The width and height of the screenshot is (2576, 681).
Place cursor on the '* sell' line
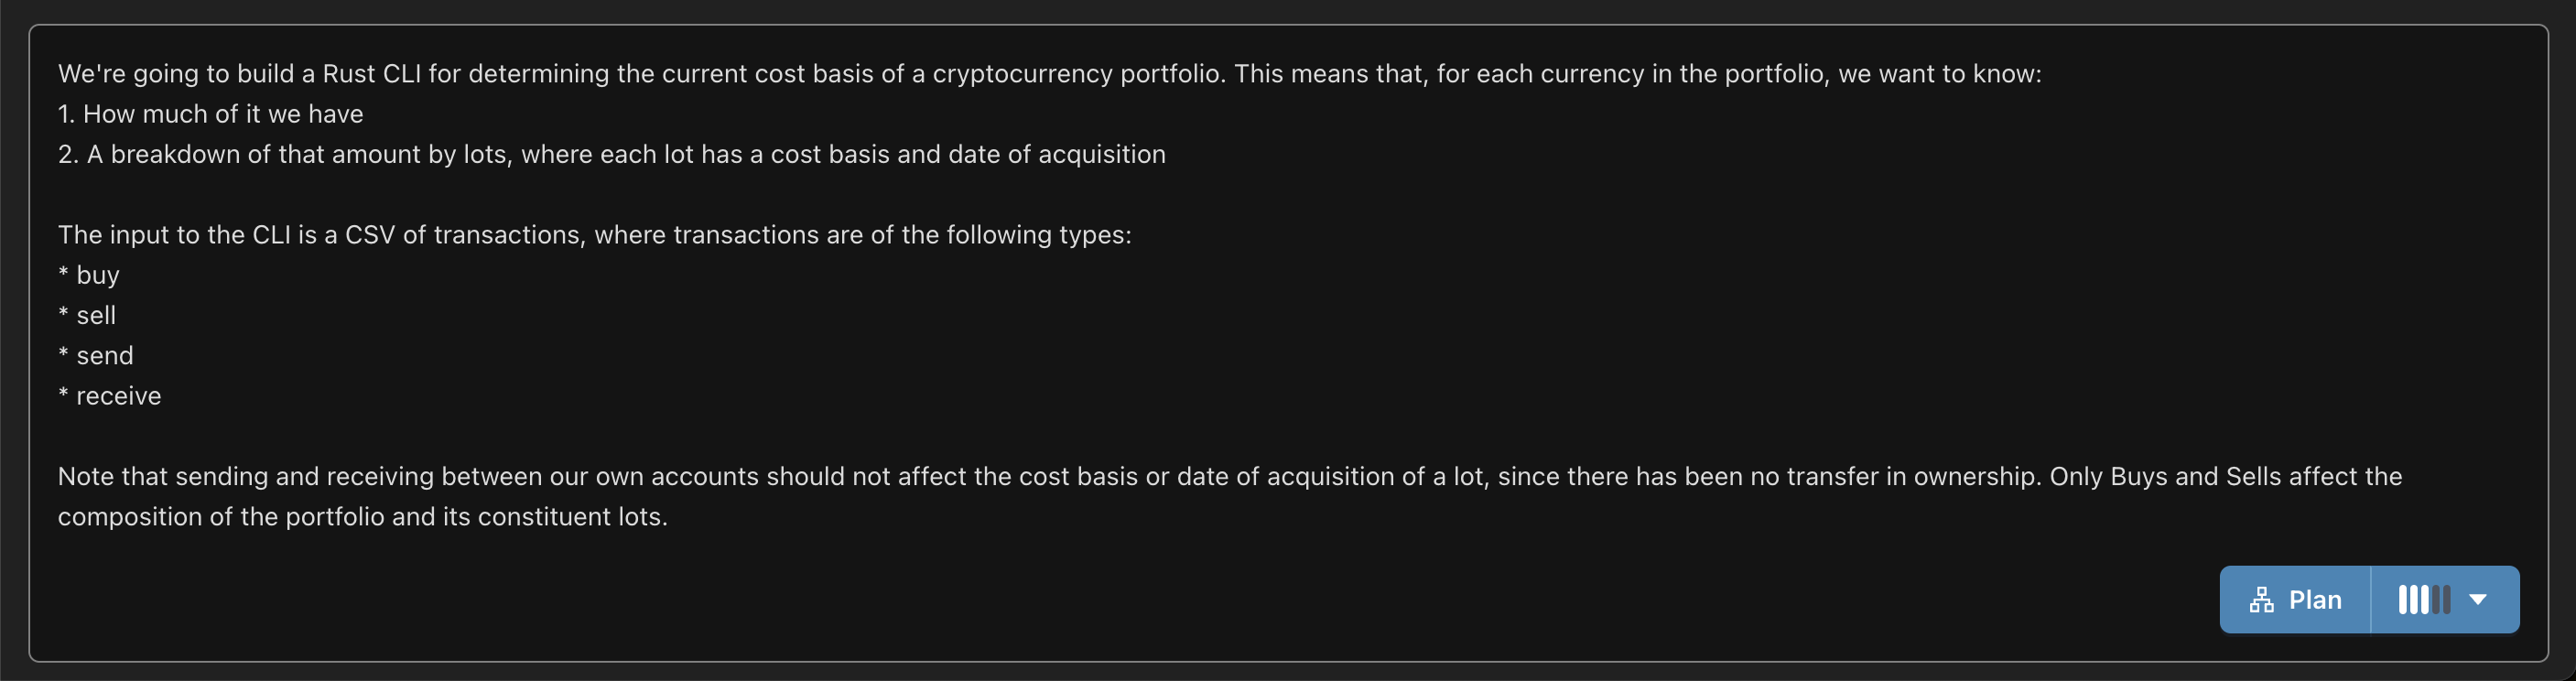(87, 315)
